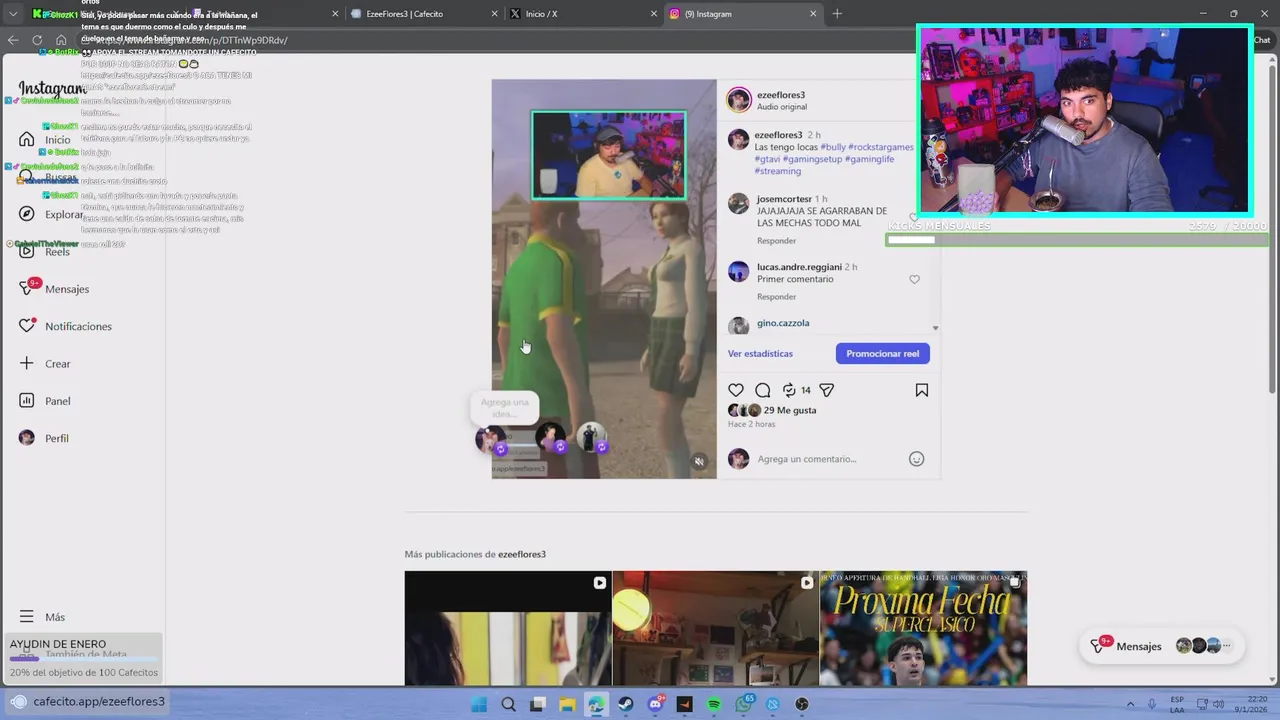
Task: Like the post with heart icon
Action: coord(736,390)
